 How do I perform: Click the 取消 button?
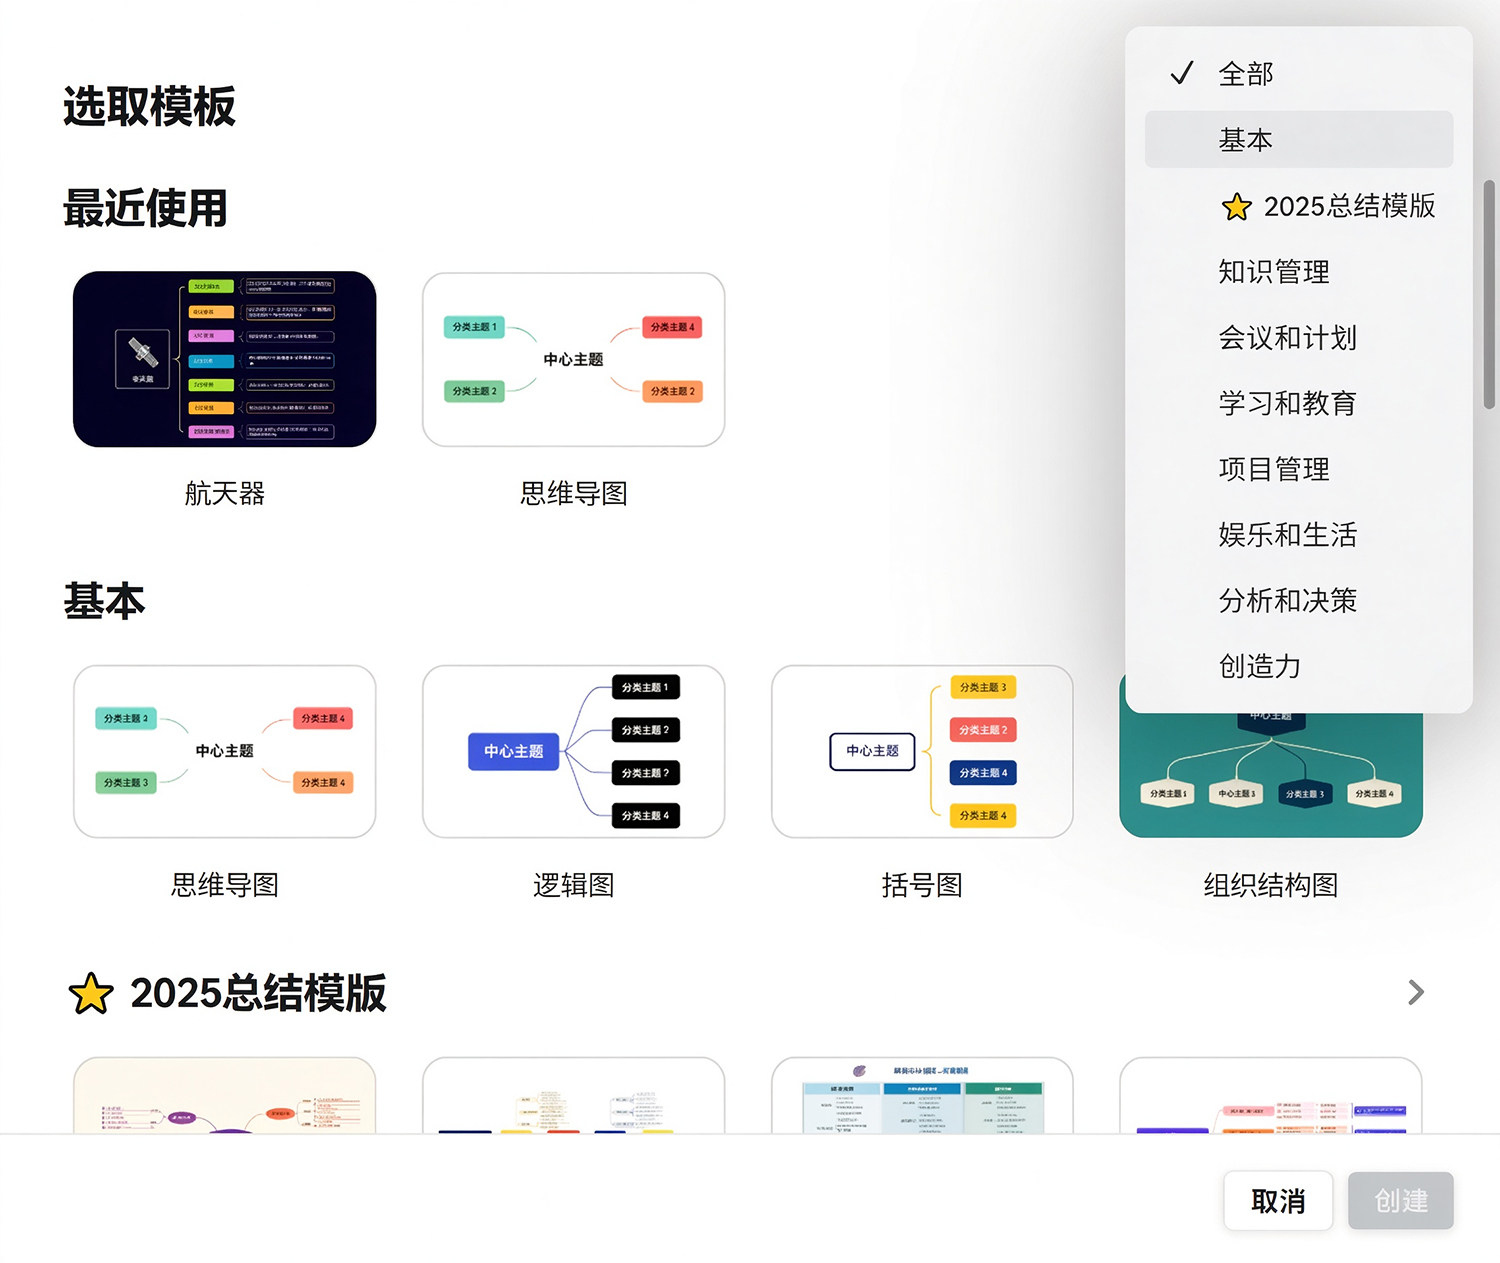[1278, 1201]
